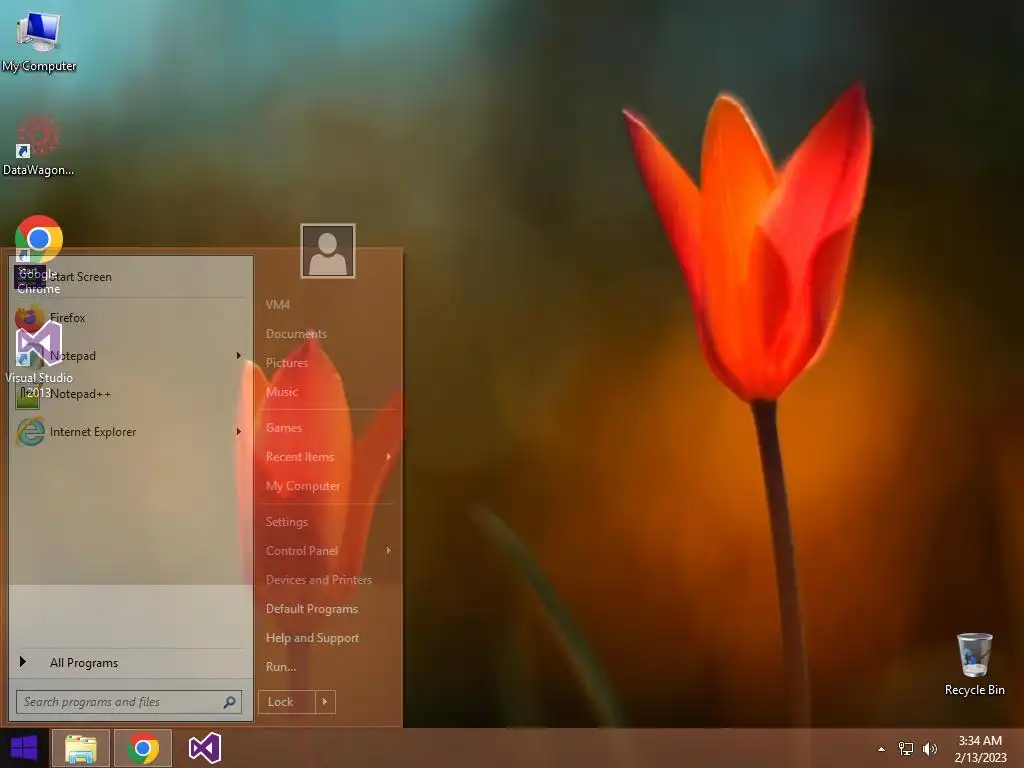This screenshot has width=1024, height=768.
Task: Open Recycle Bin on desktop
Action: tap(974, 663)
